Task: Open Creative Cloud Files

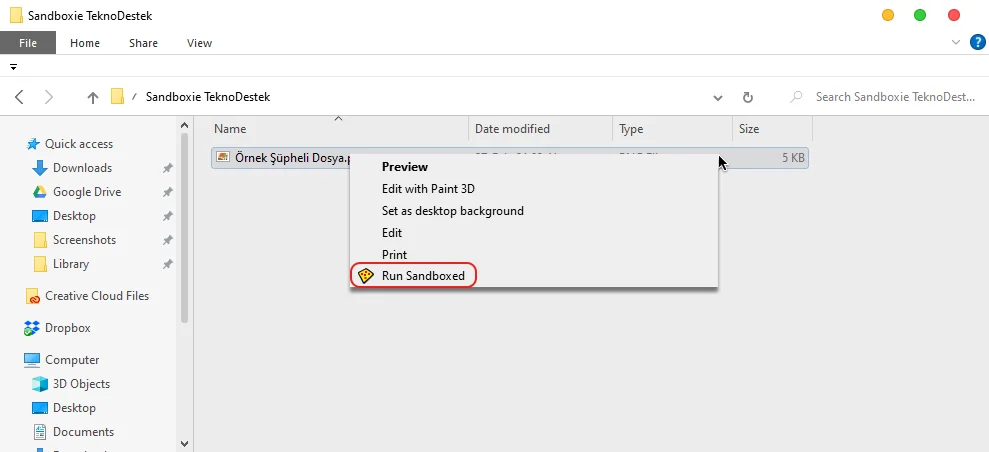Action: click(x=97, y=296)
